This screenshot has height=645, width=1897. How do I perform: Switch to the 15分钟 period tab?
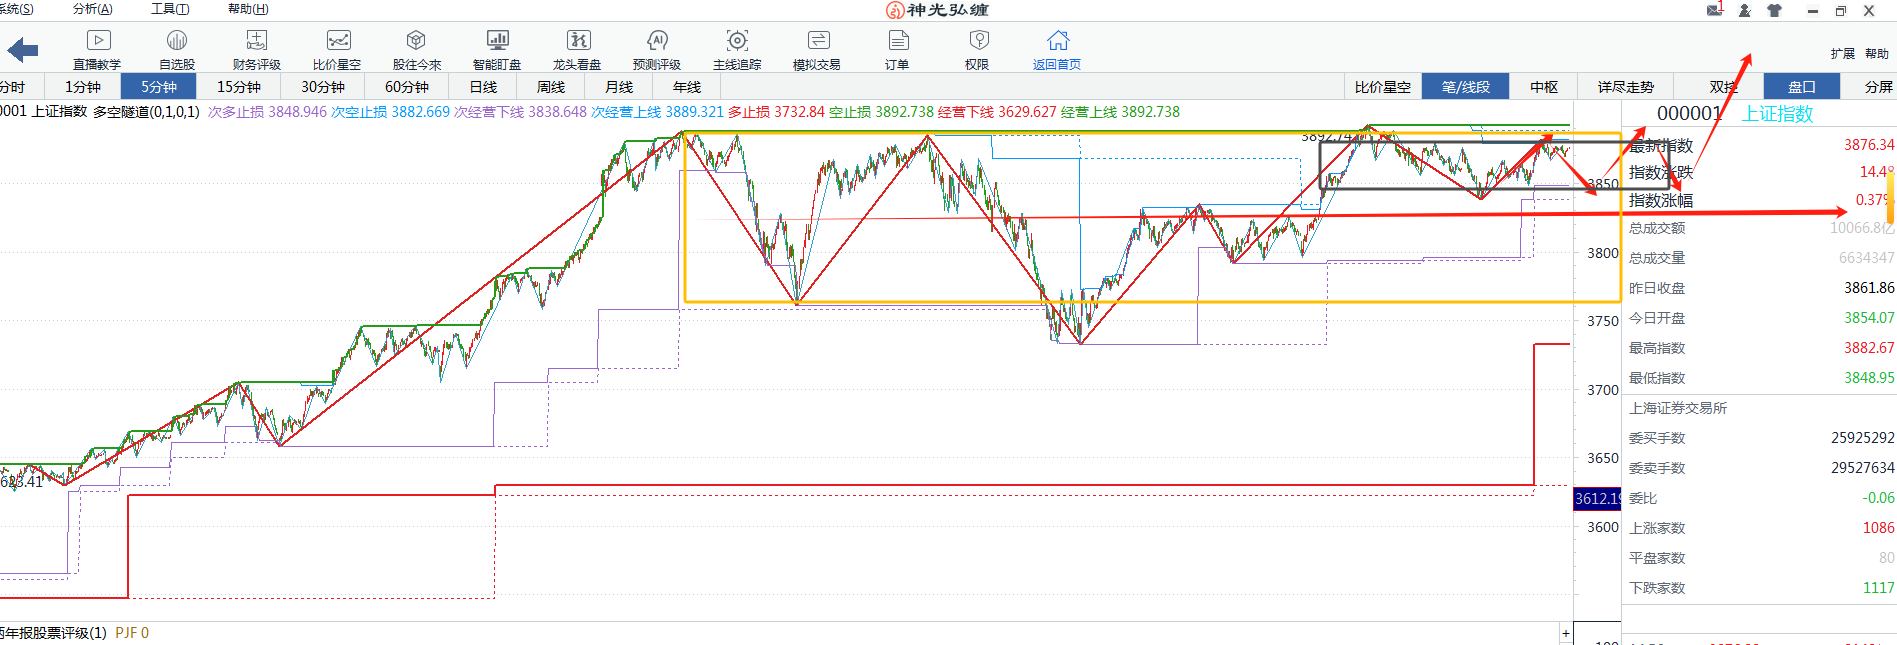pos(238,87)
